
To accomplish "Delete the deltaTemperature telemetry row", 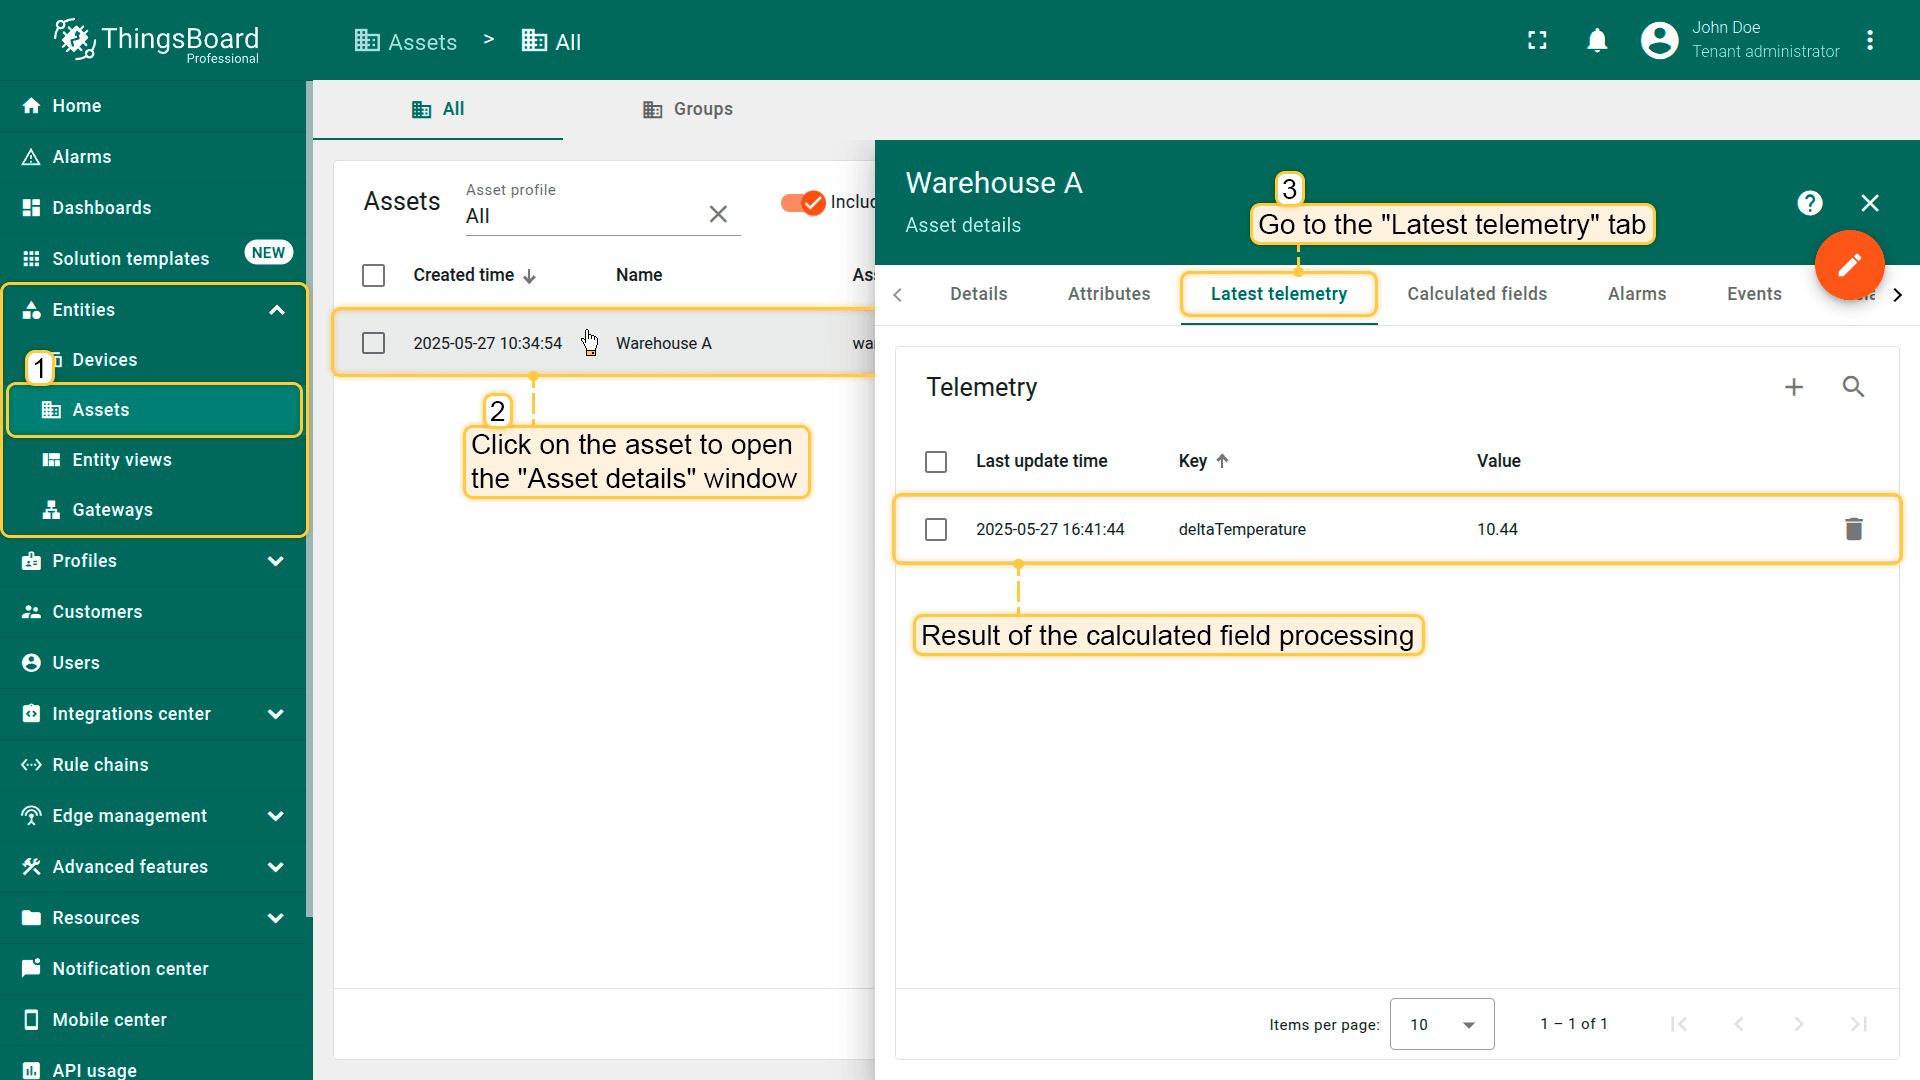I will 1853,529.
